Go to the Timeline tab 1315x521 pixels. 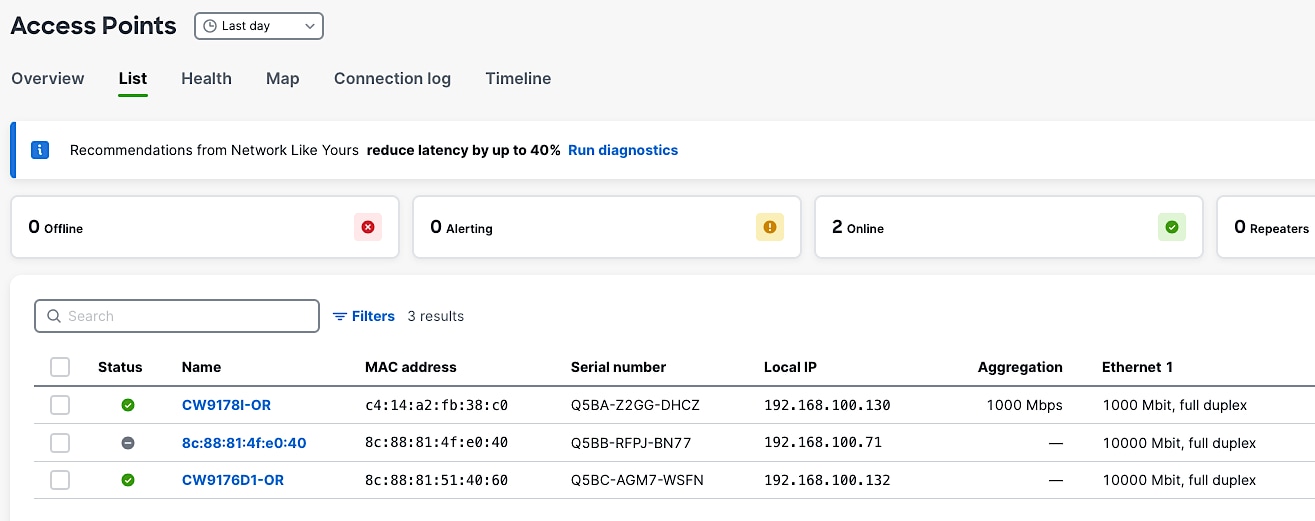[518, 78]
